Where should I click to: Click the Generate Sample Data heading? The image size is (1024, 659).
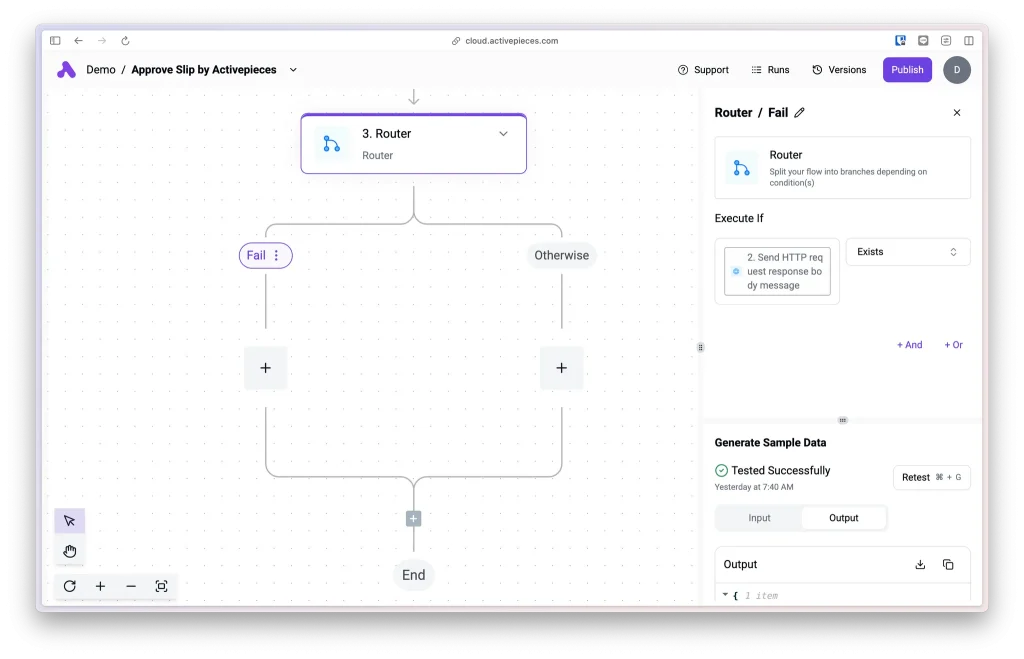(770, 443)
